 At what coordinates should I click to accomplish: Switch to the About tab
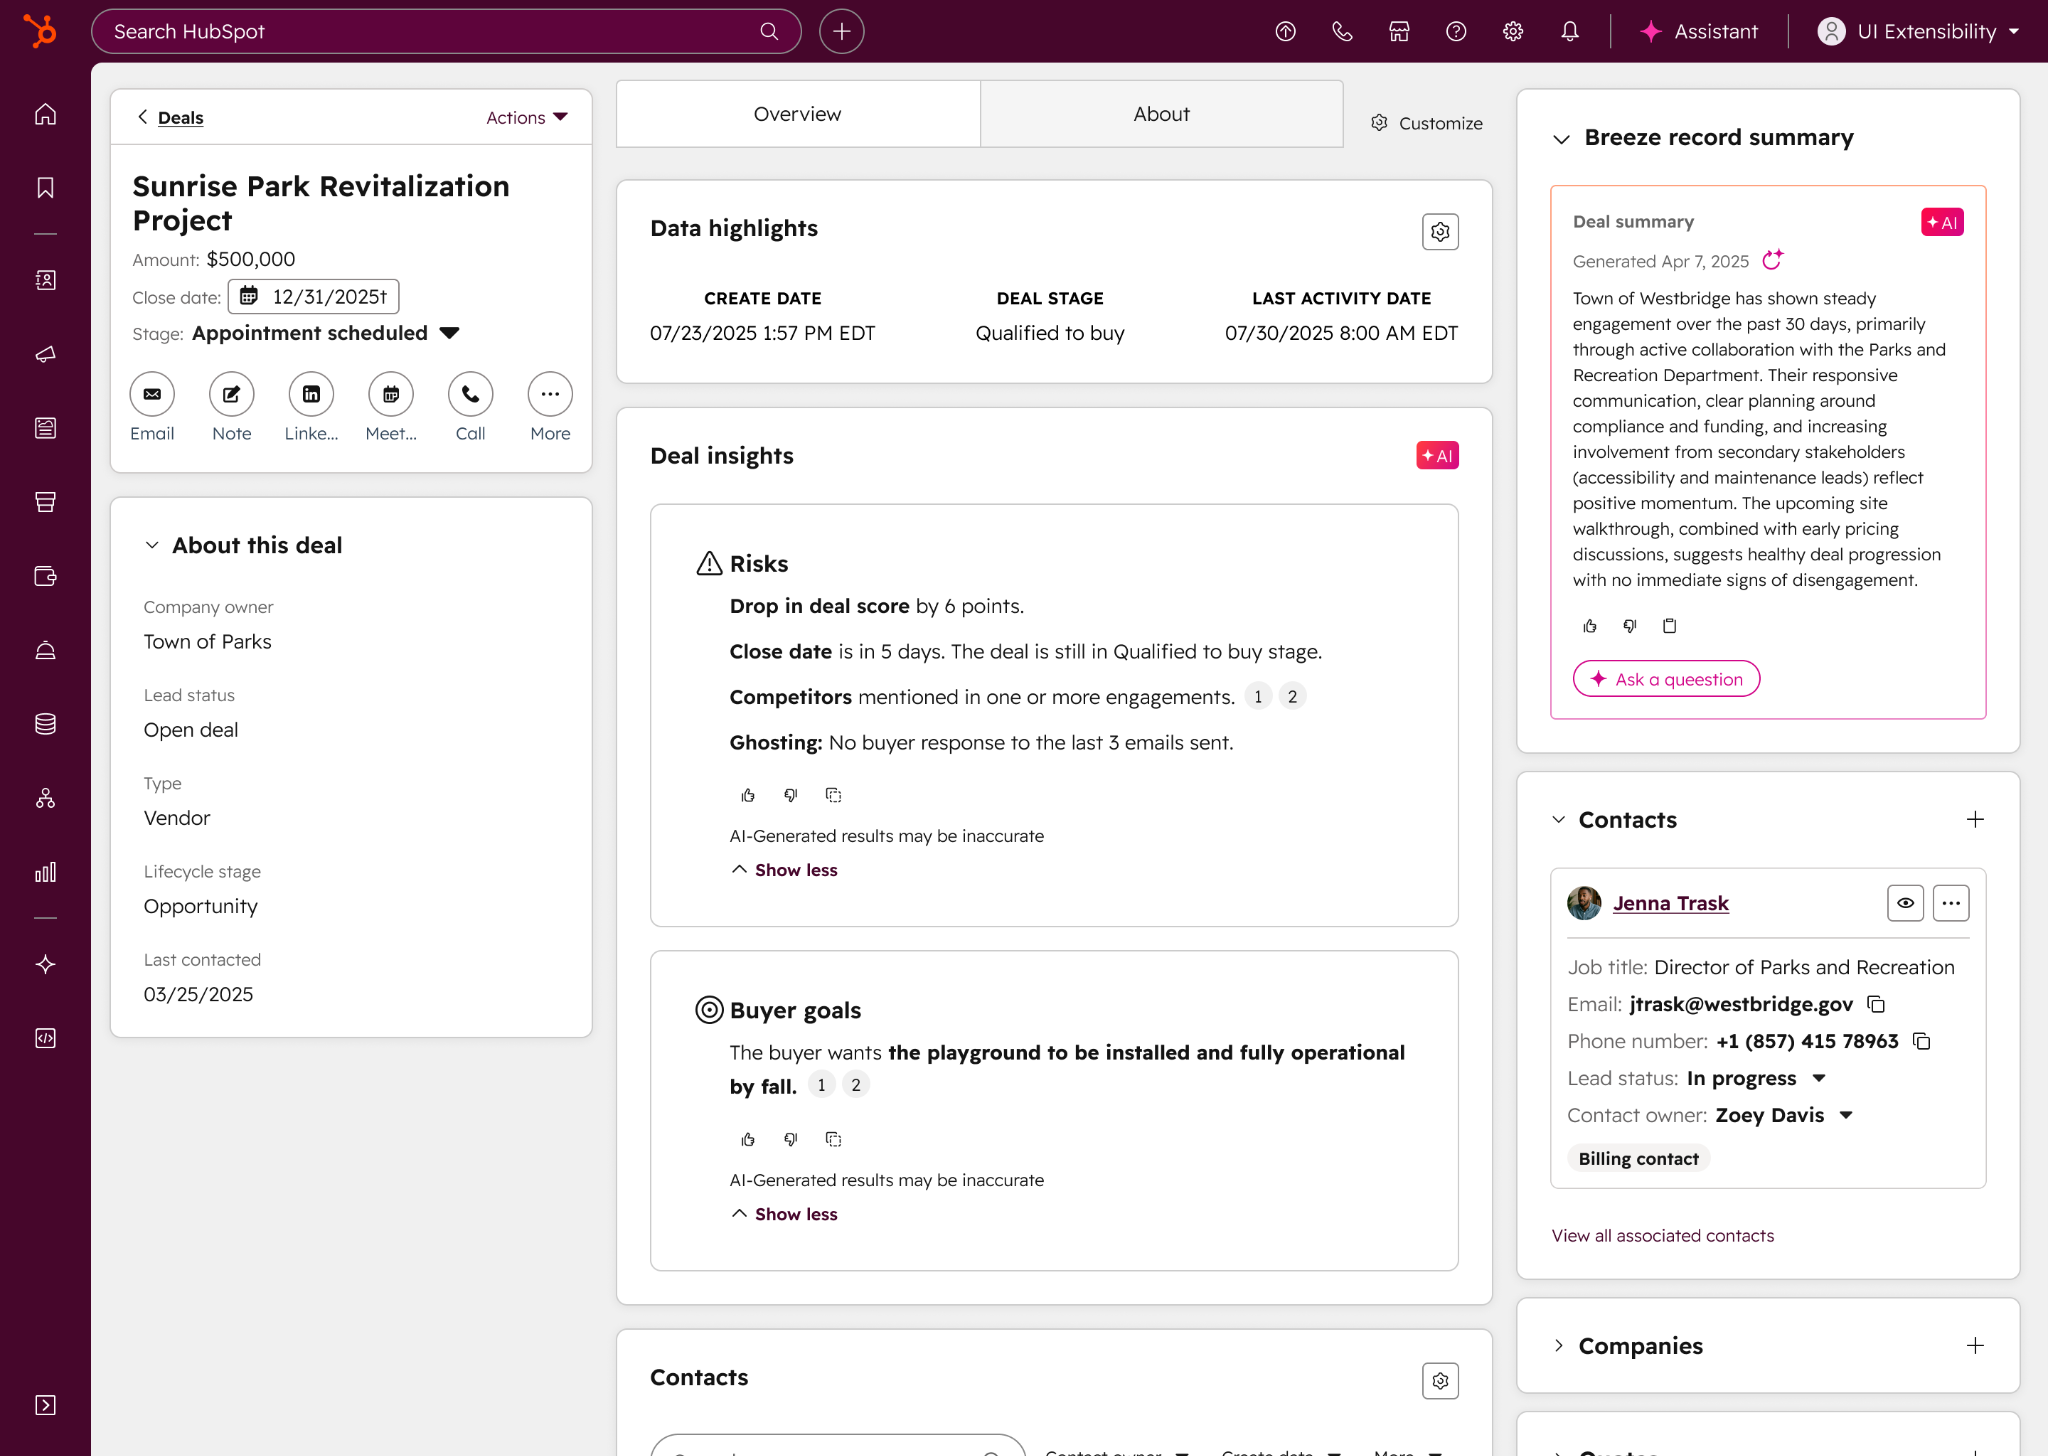pos(1161,114)
